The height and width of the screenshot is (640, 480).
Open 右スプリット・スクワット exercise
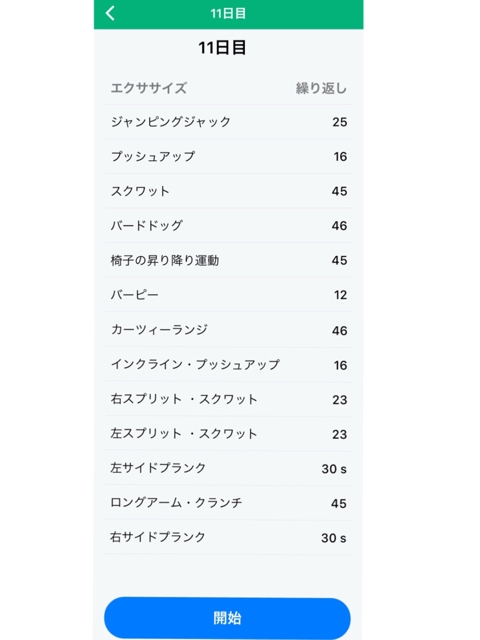coord(229,399)
